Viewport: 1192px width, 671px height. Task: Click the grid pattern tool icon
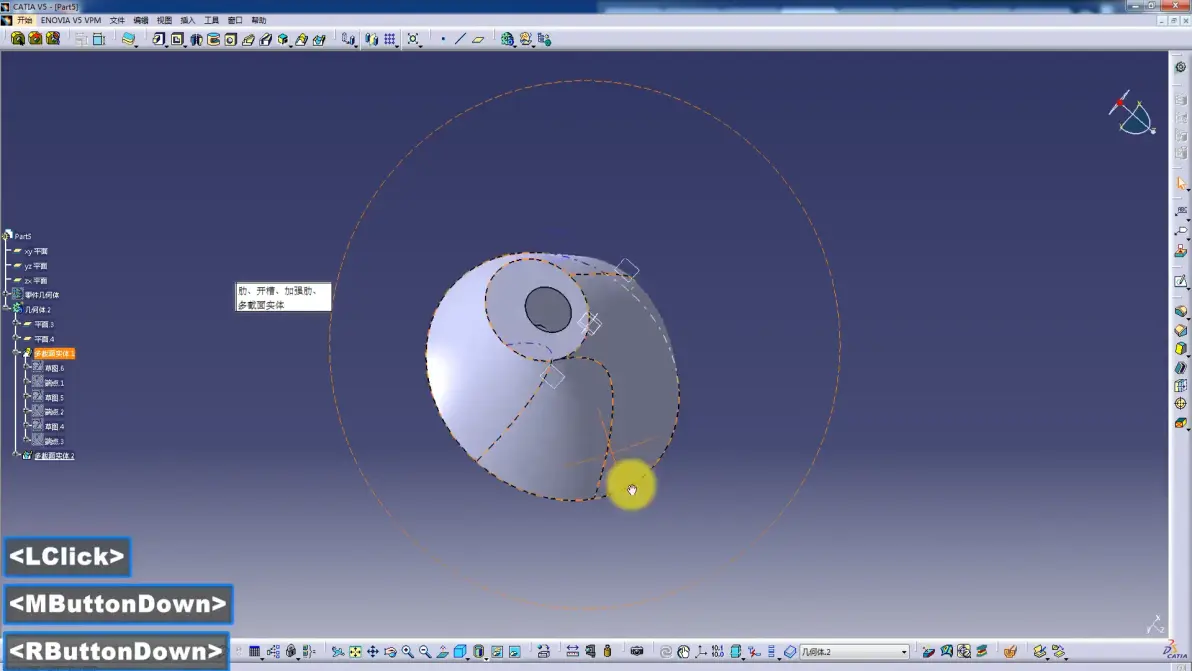[390, 39]
